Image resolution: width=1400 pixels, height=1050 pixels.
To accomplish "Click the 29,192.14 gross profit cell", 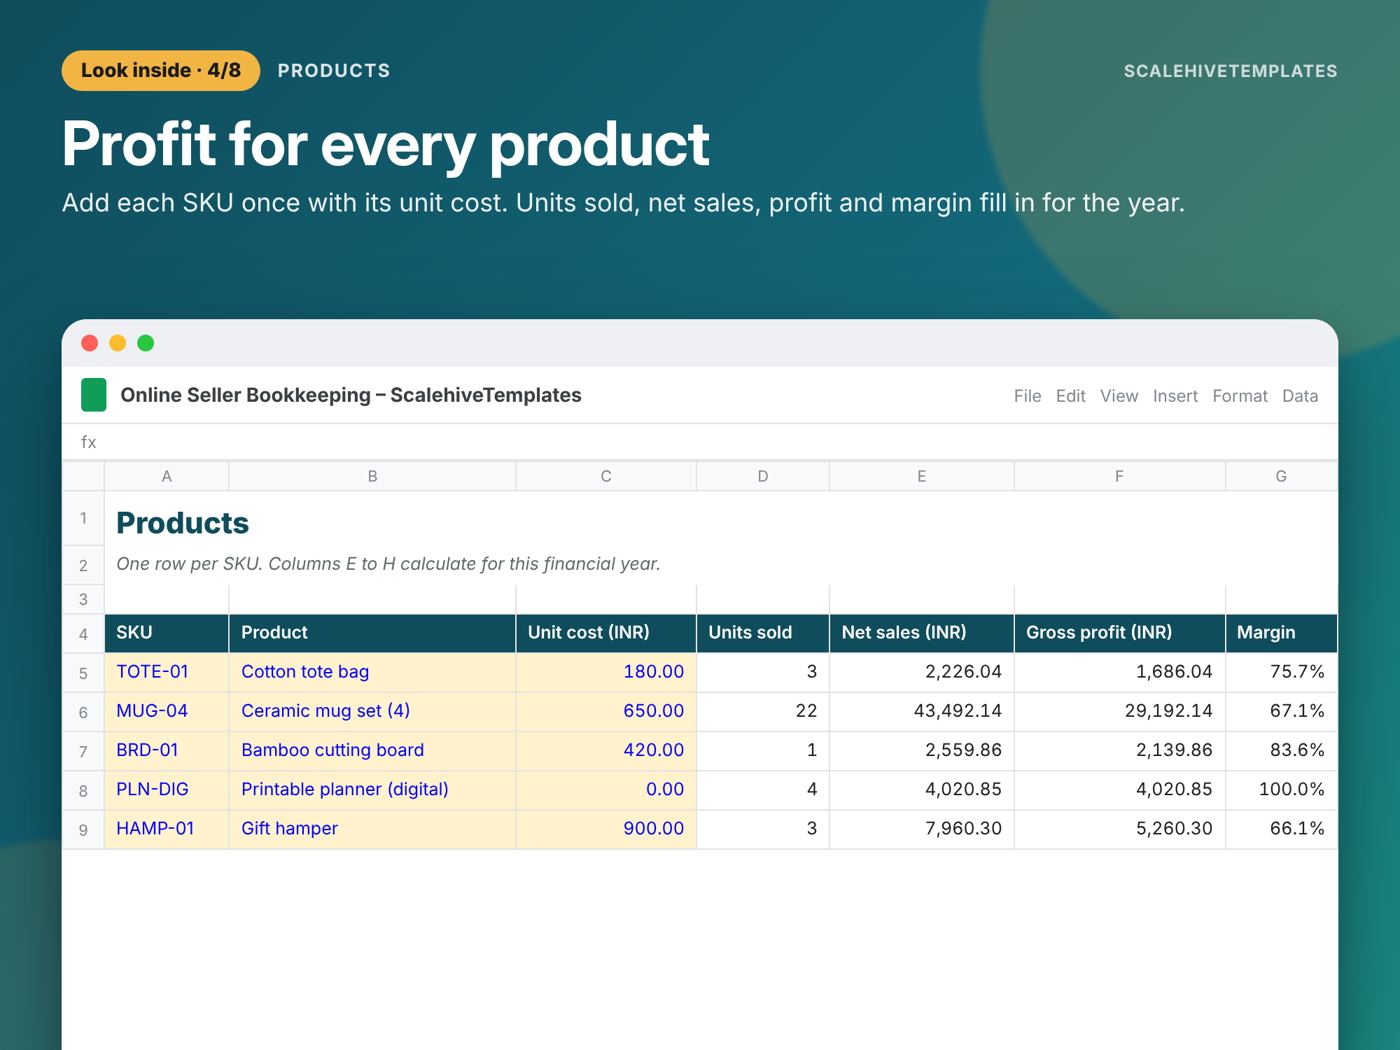I will point(1120,711).
